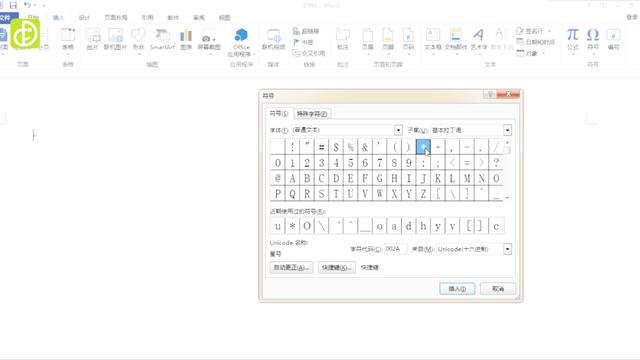The width and height of the screenshot is (640, 360).
Task: Select the ampersand & symbol
Action: pos(365,147)
